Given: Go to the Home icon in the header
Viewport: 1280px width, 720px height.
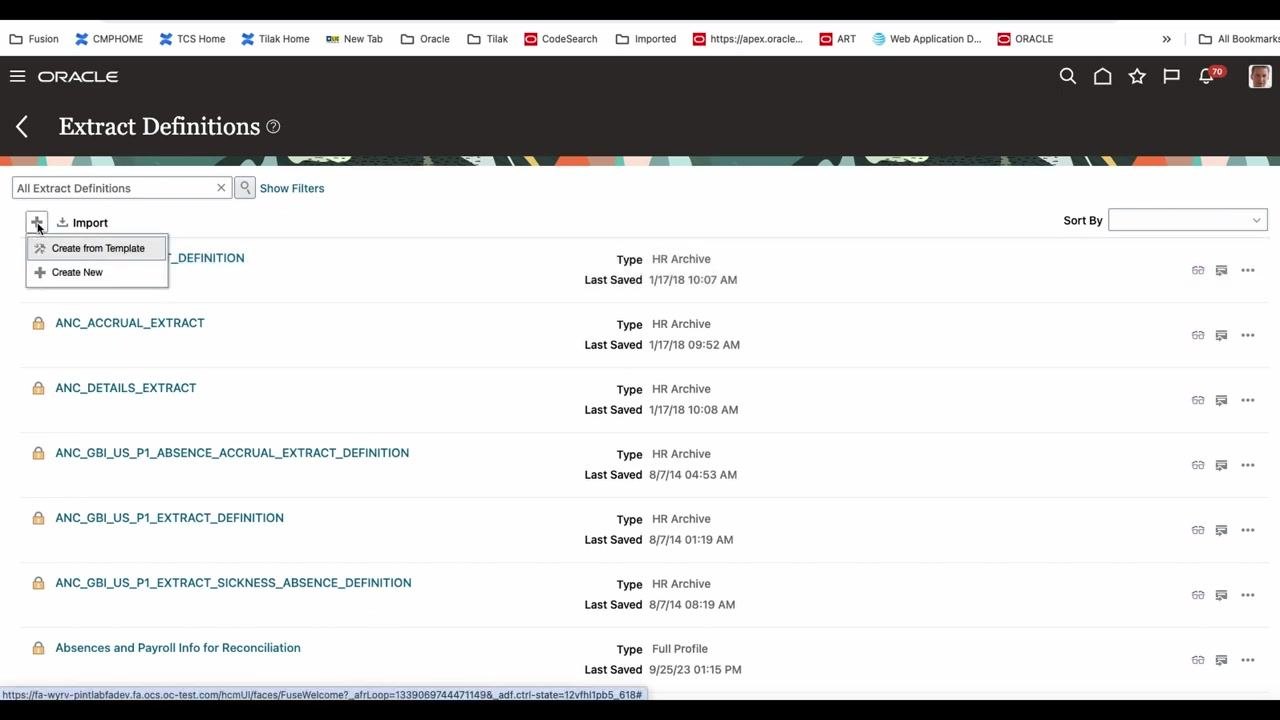Looking at the screenshot, I should (1102, 76).
